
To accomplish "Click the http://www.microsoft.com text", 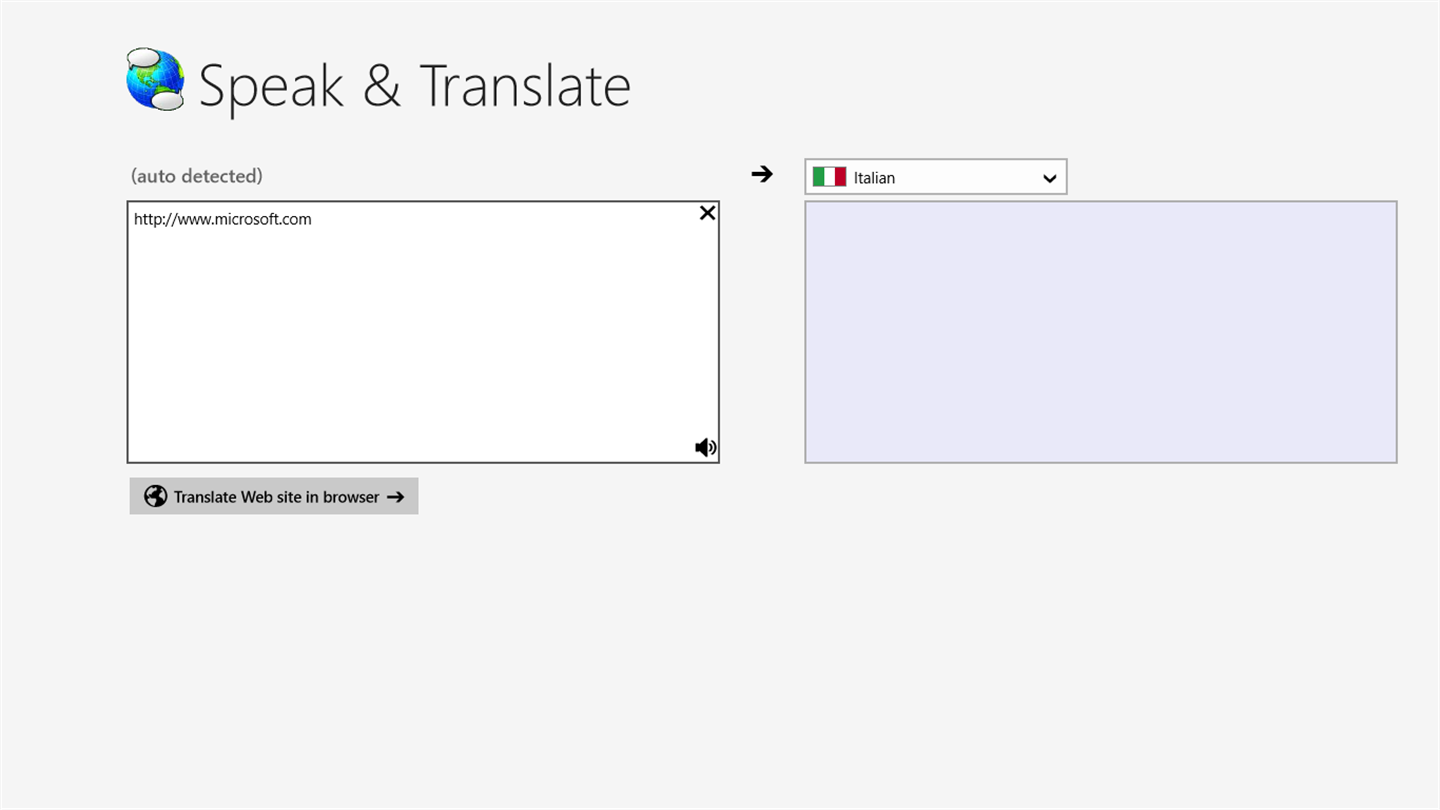I will point(223,219).
